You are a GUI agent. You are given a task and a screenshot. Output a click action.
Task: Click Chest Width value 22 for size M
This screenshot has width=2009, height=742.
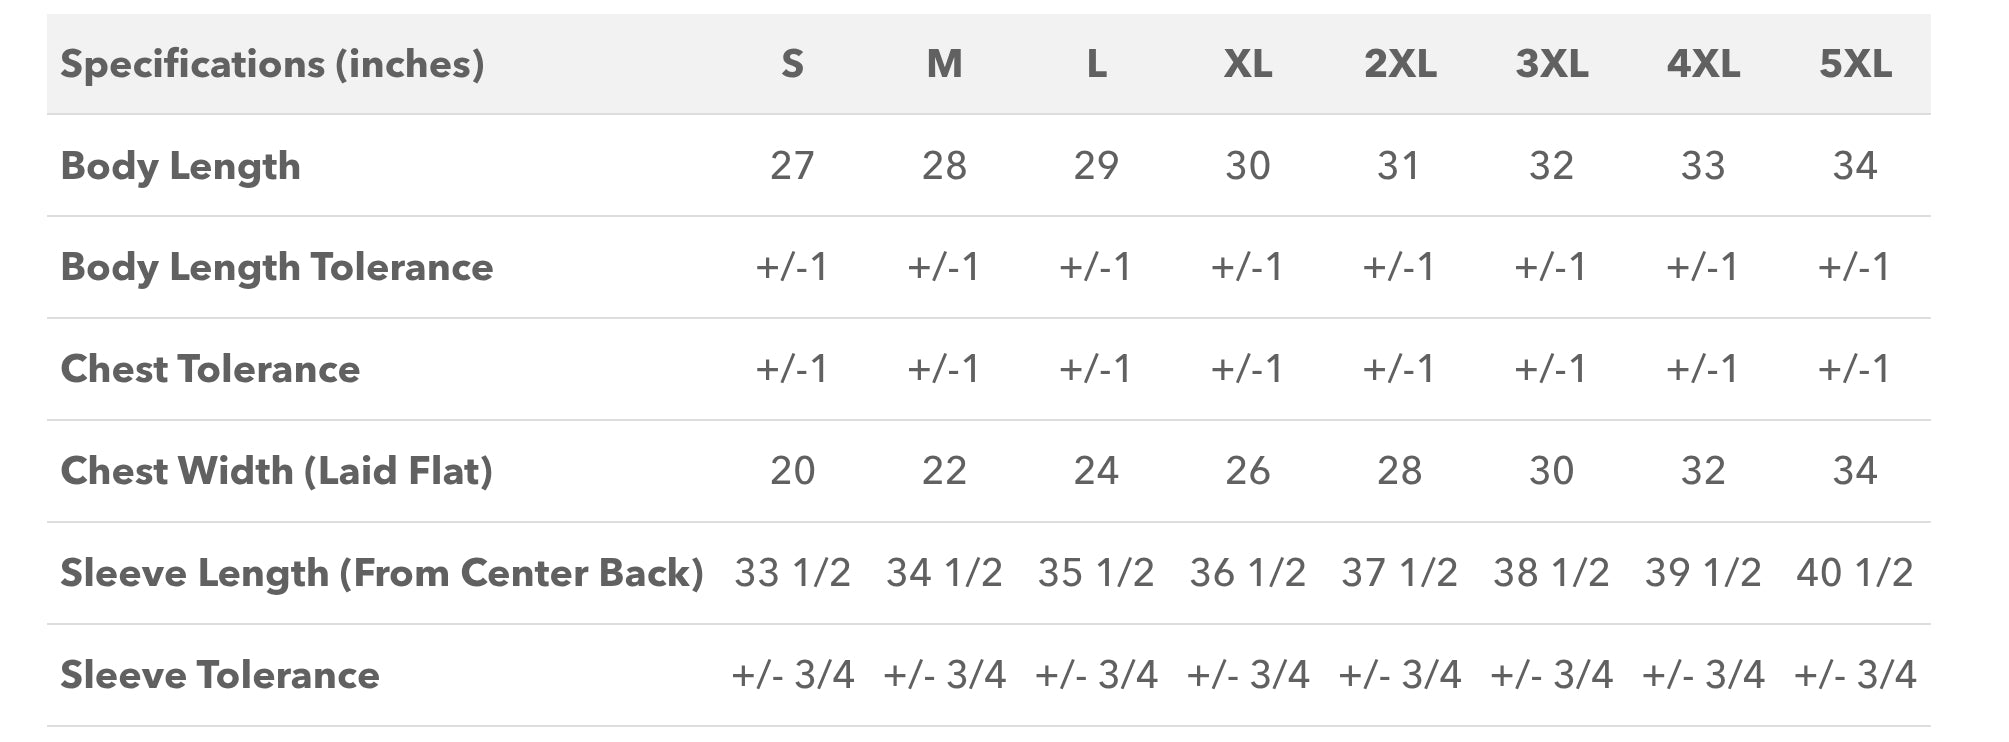(944, 471)
